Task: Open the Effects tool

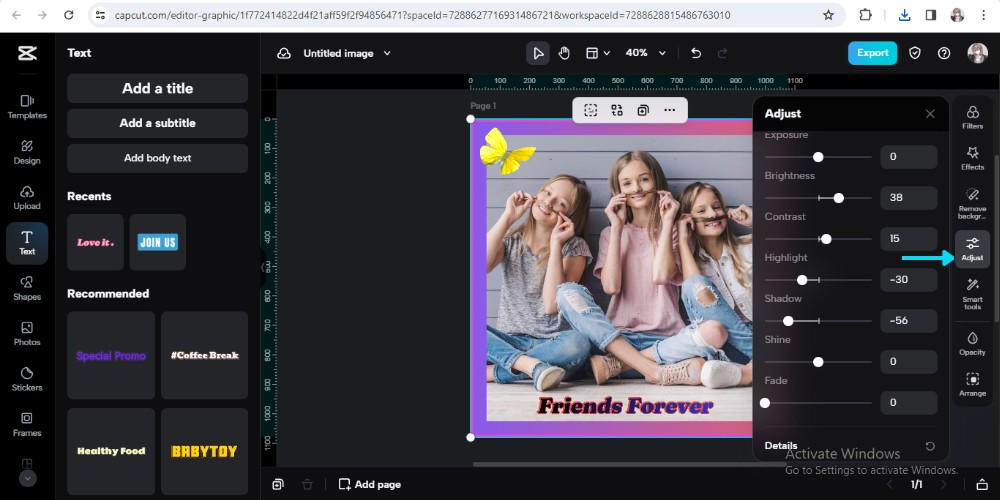Action: point(973,158)
